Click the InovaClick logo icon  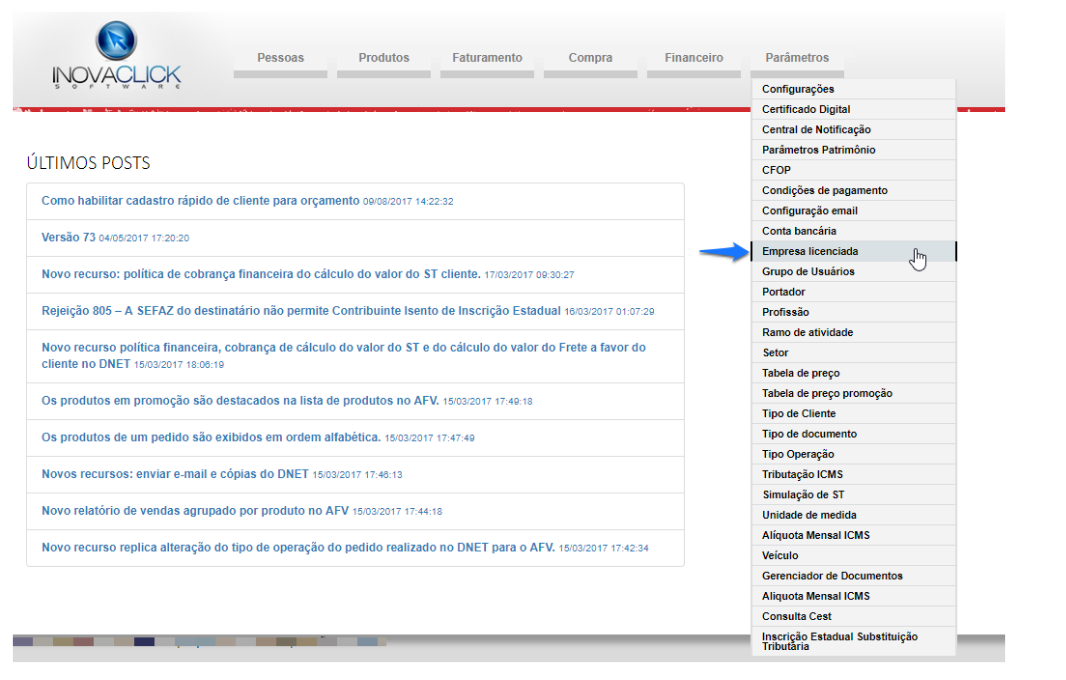coord(117,44)
